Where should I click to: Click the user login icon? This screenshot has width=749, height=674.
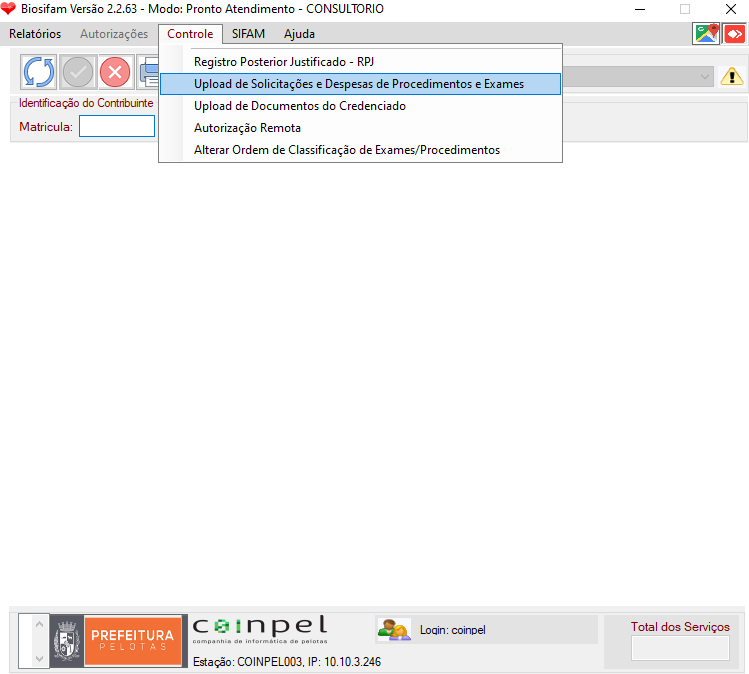click(x=394, y=630)
